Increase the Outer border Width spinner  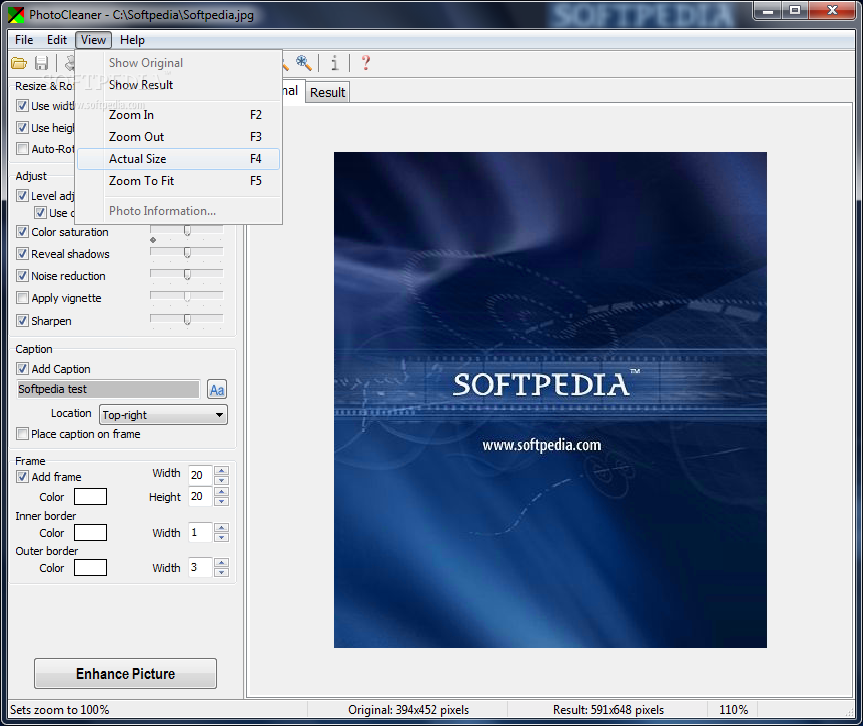pyautogui.click(x=221, y=563)
